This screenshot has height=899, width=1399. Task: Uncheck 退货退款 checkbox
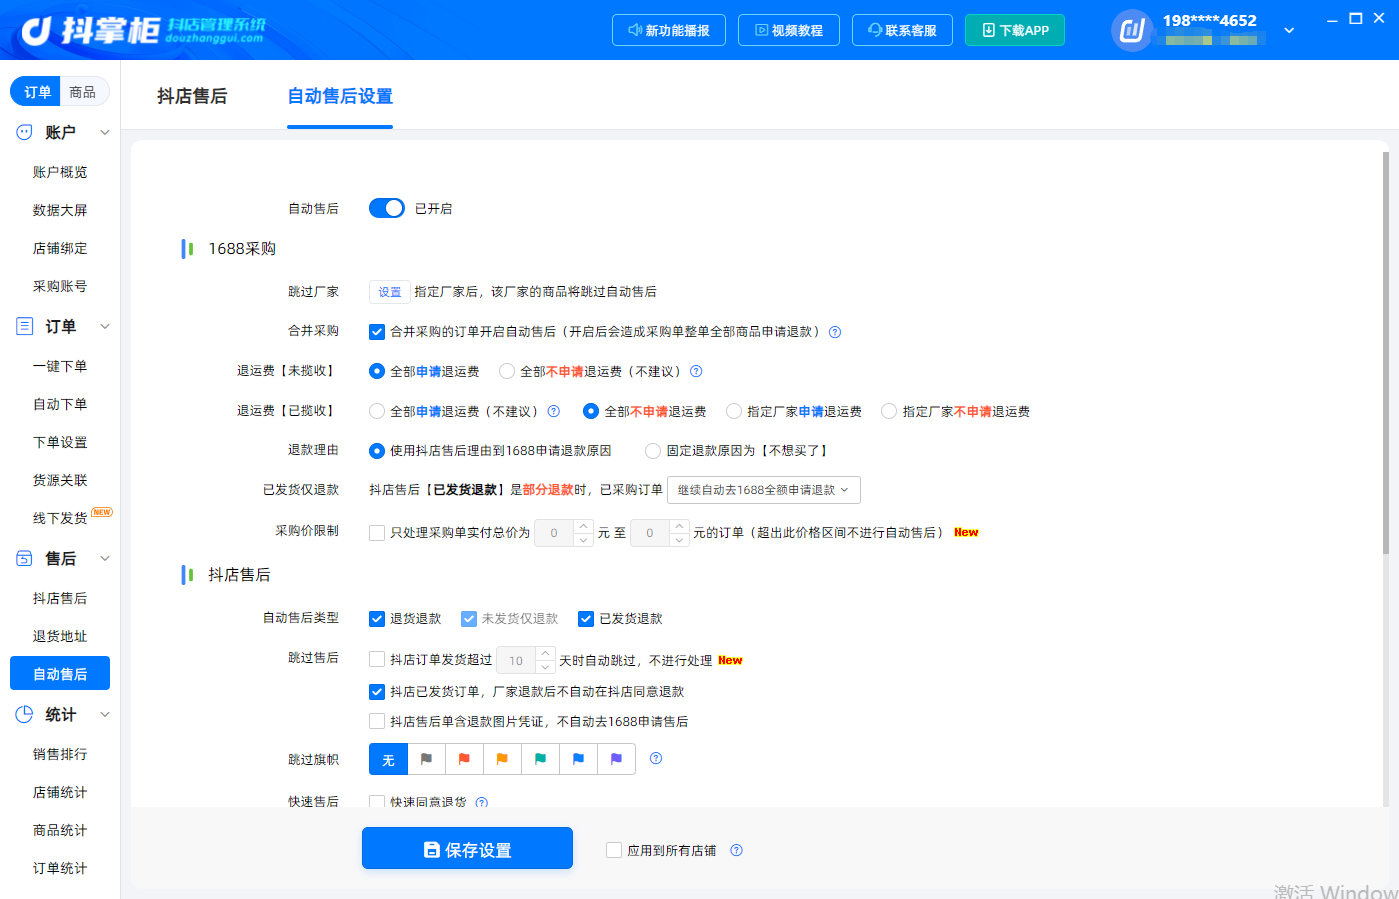377,619
